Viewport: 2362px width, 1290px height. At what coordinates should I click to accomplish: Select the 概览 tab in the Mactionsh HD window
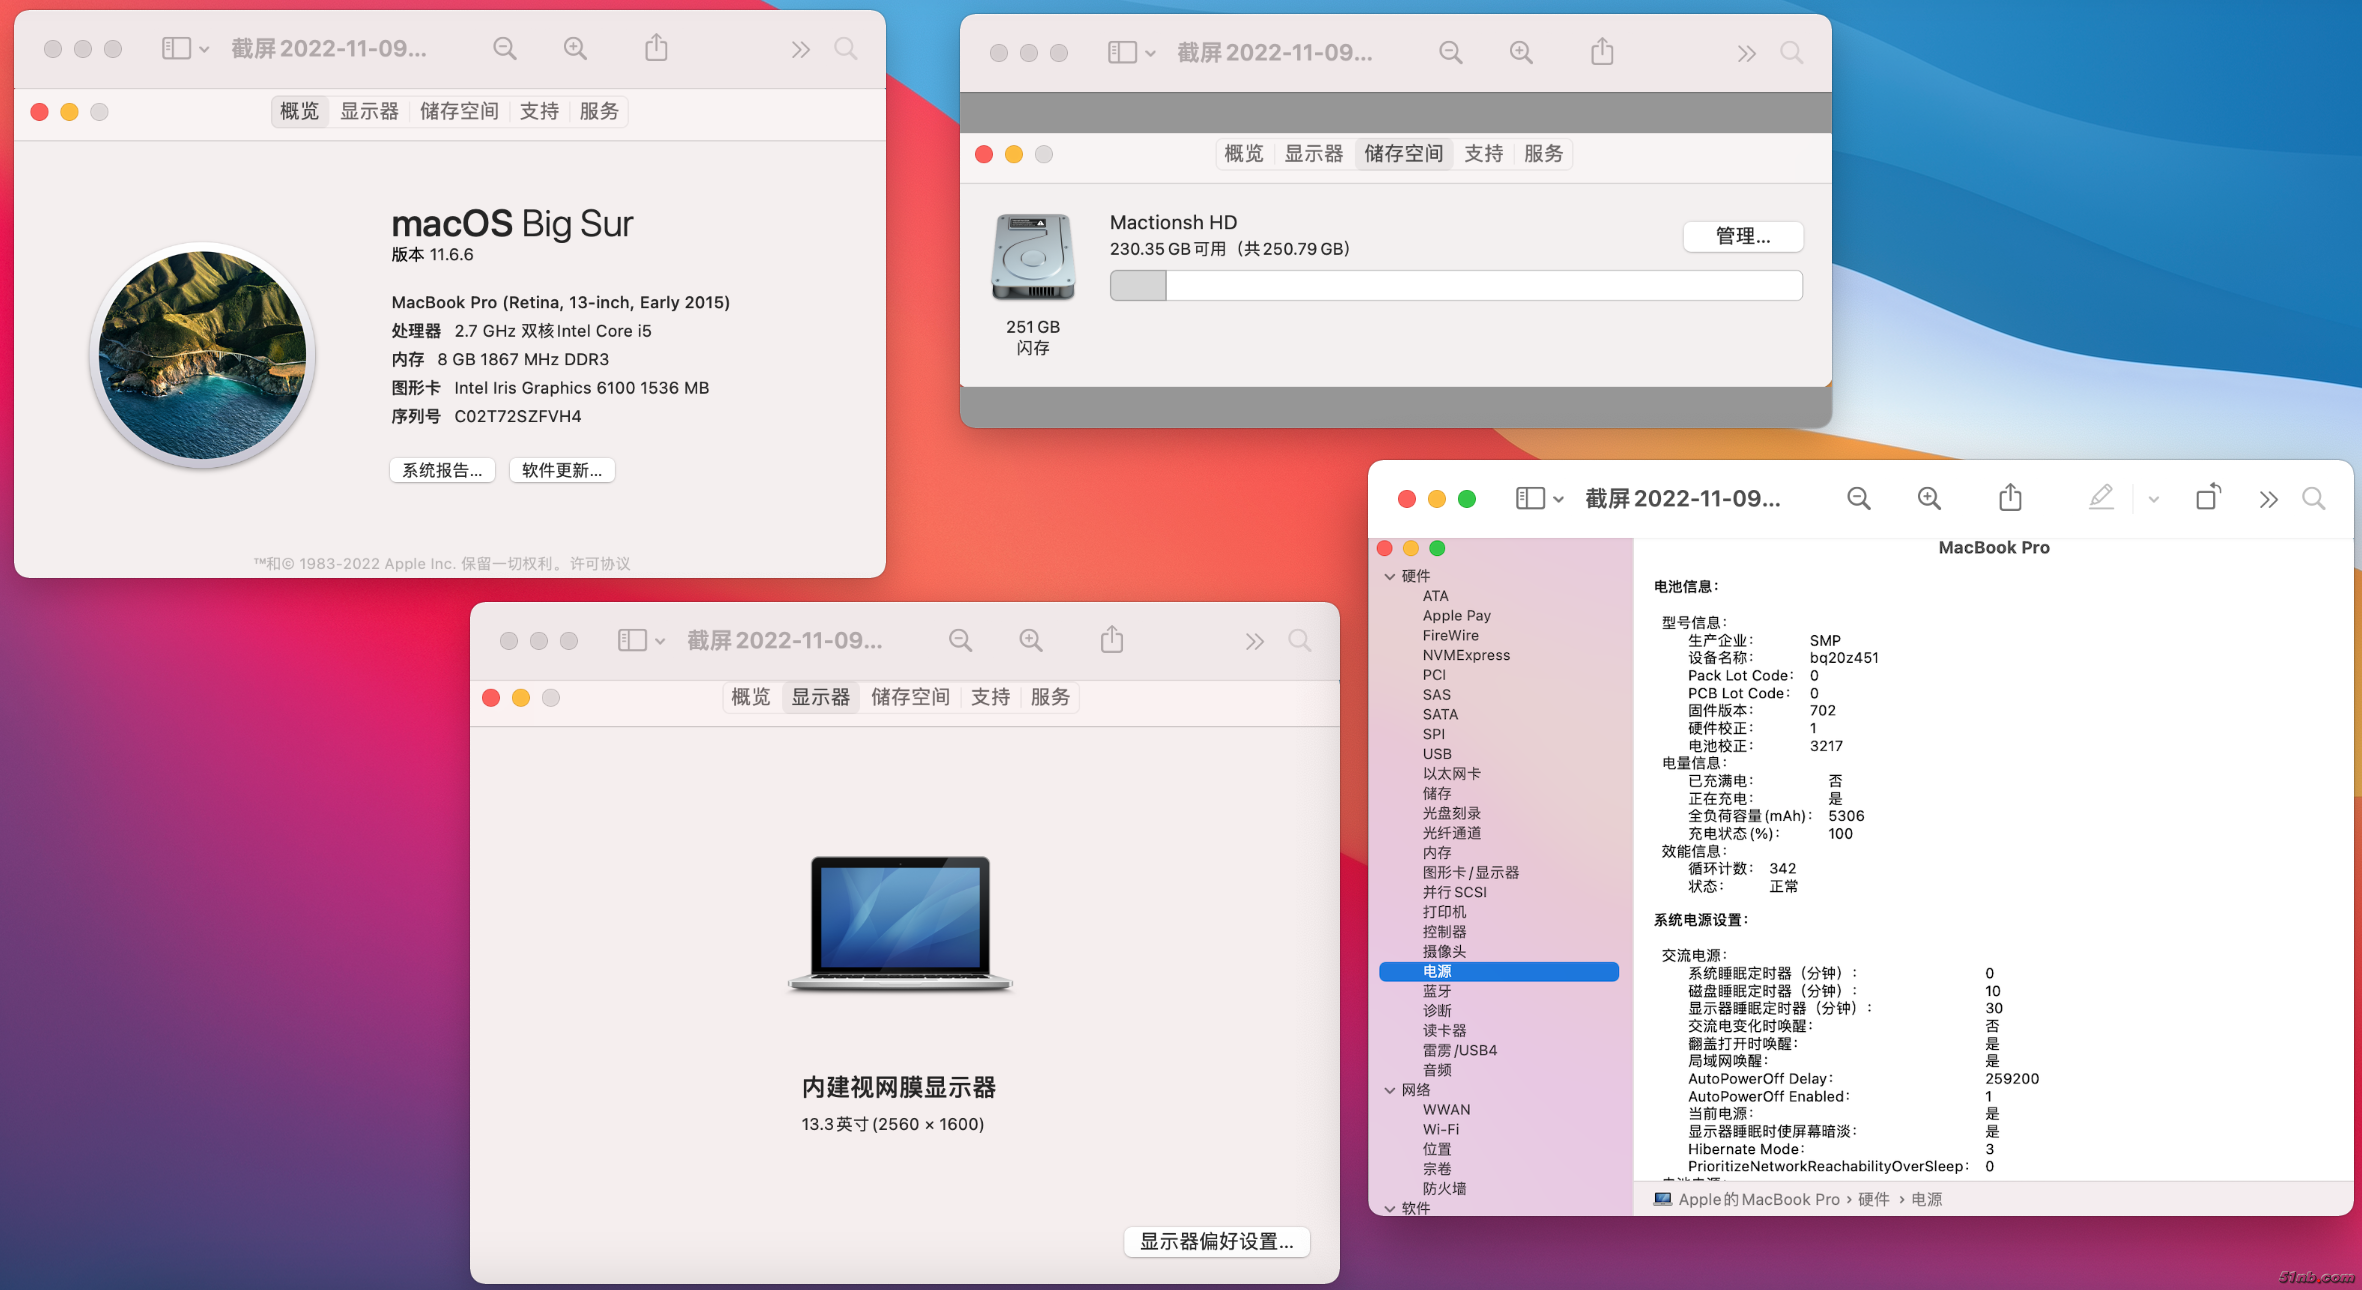pos(1244,153)
